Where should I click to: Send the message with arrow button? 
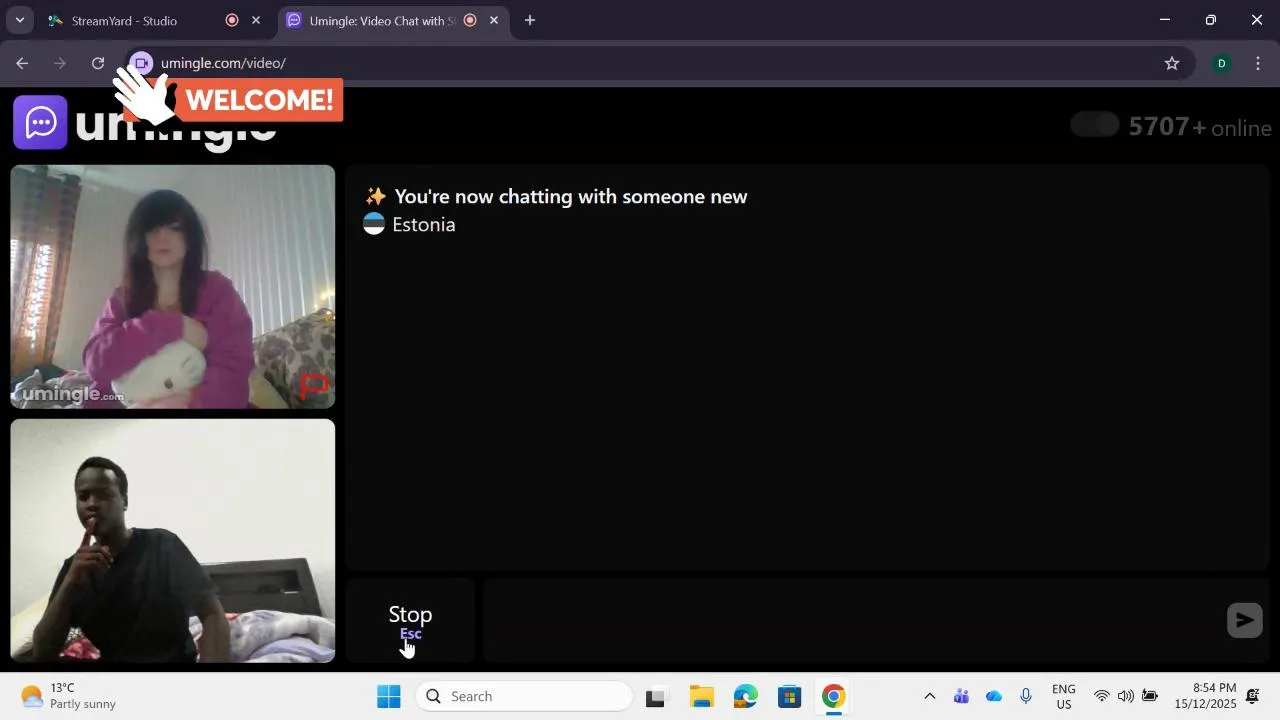[1244, 620]
